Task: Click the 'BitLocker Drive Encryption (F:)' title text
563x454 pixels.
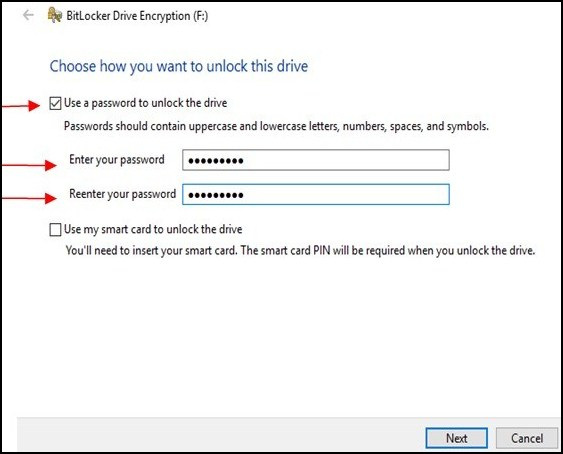Action: coord(137,16)
